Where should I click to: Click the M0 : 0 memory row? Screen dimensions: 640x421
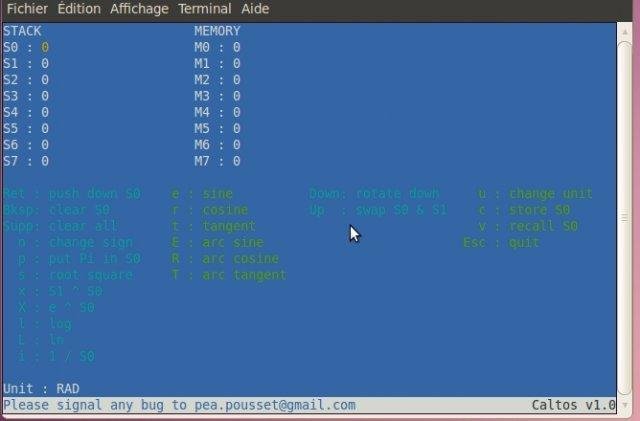218,47
